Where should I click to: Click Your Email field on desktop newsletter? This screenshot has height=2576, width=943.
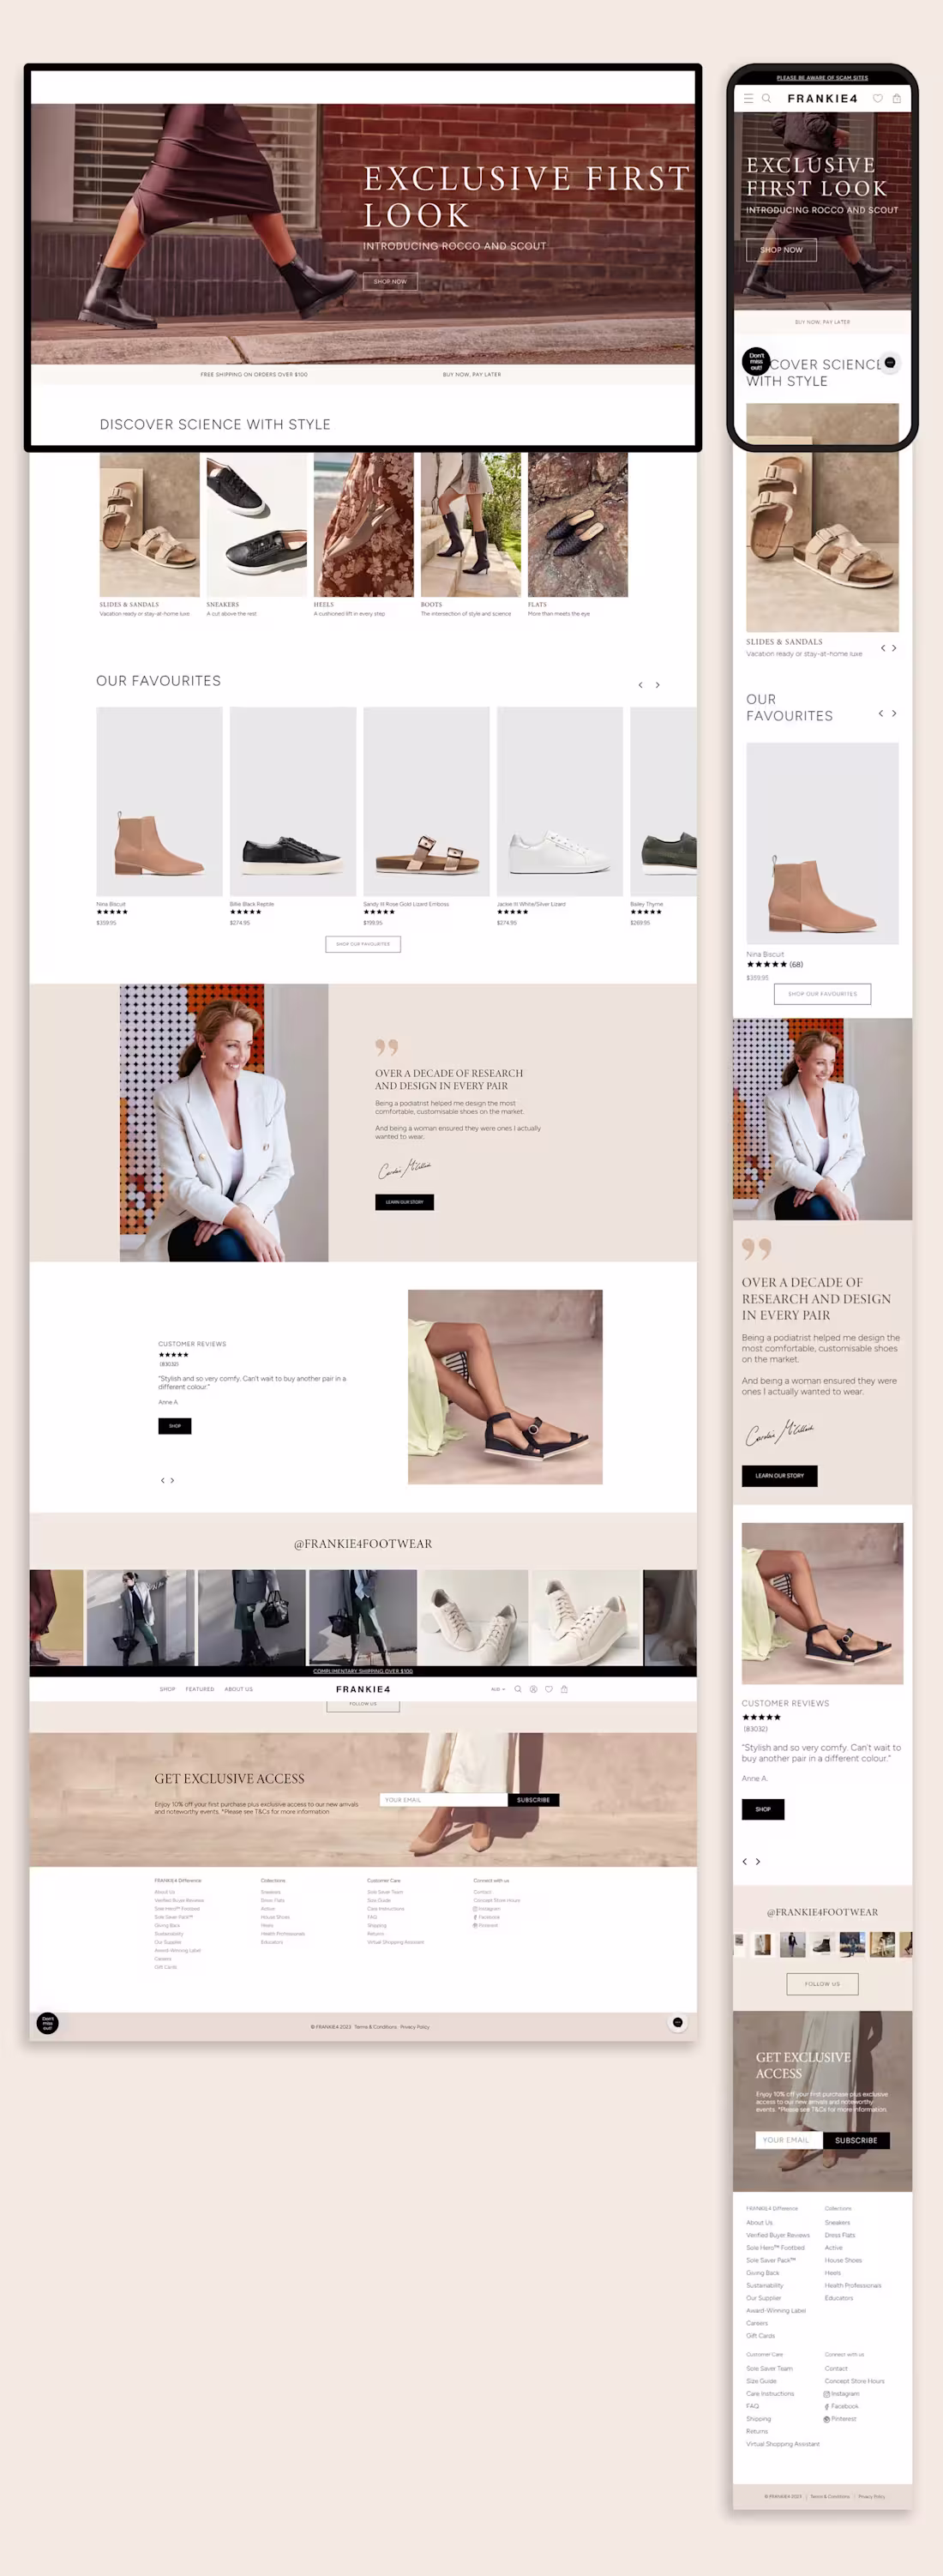click(443, 1800)
